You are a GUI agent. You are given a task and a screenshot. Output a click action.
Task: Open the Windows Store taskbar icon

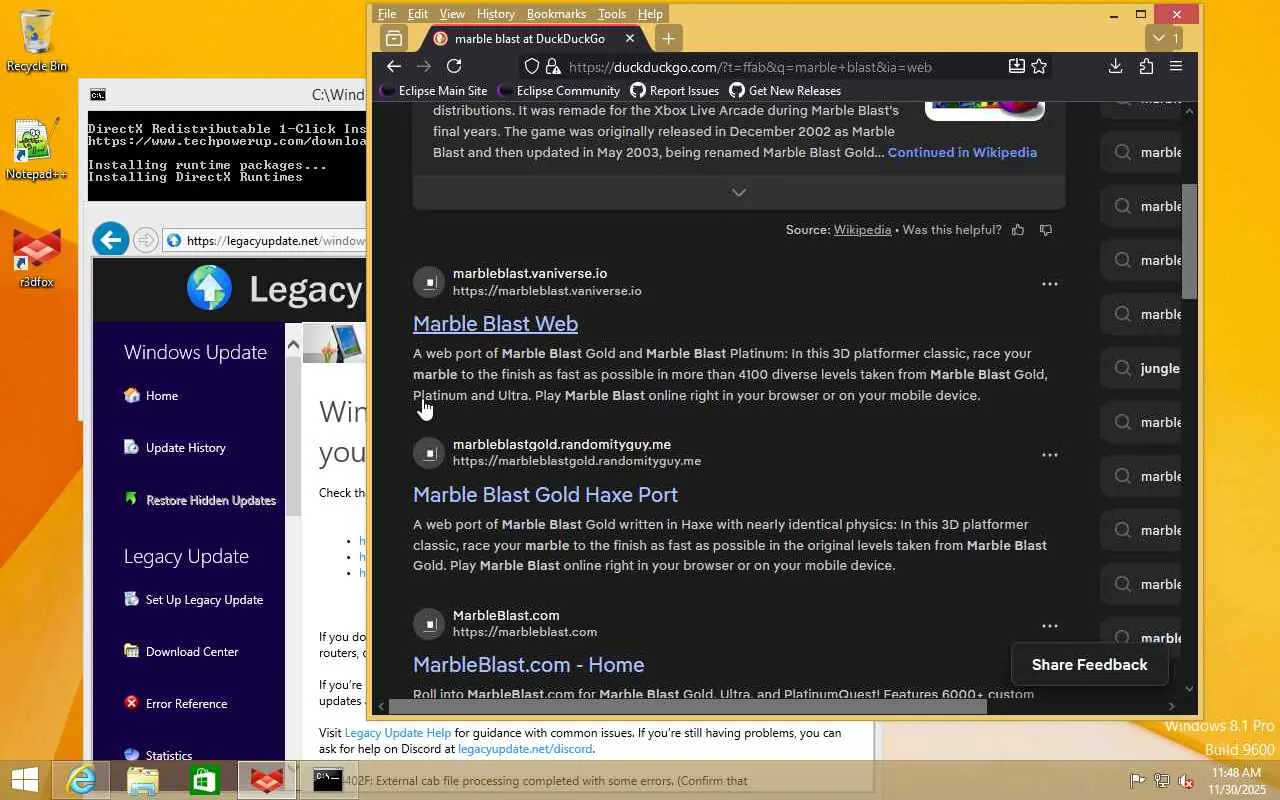[x=204, y=780]
